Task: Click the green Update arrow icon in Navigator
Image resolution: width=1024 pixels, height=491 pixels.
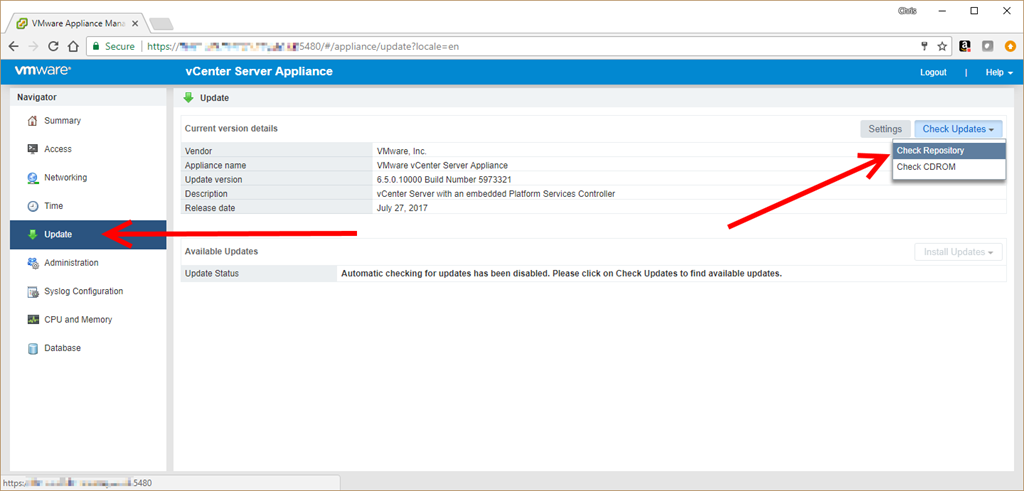Action: (x=33, y=234)
